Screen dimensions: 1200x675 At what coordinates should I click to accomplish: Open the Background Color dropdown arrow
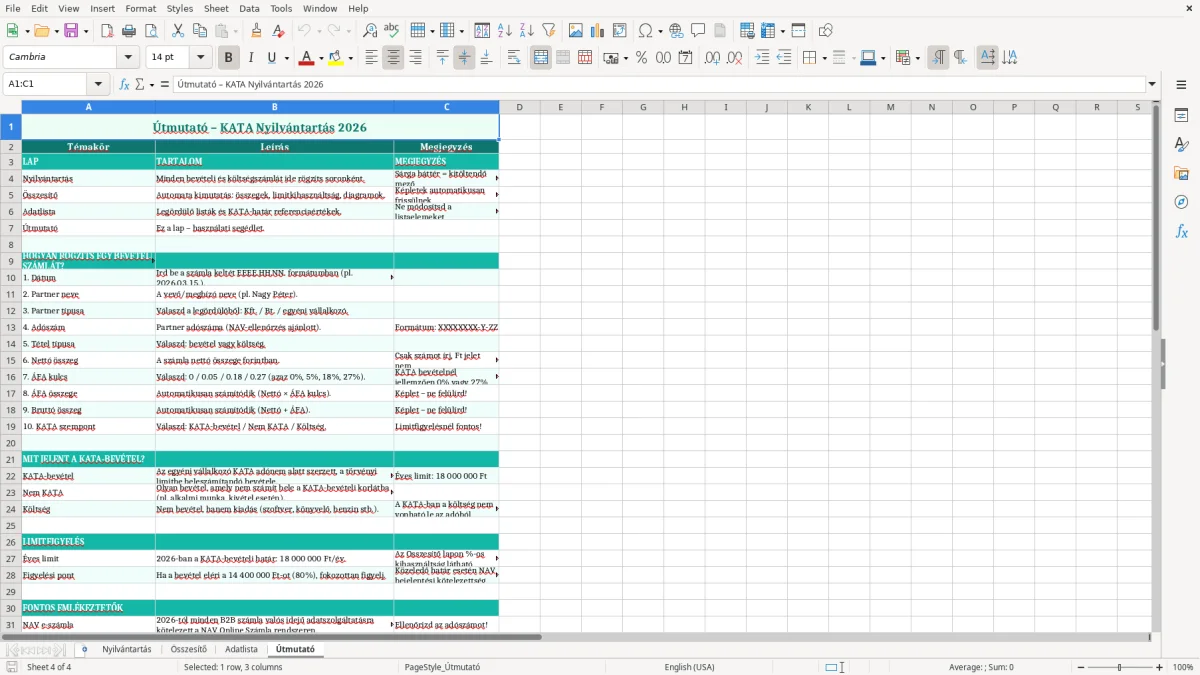[350, 58]
